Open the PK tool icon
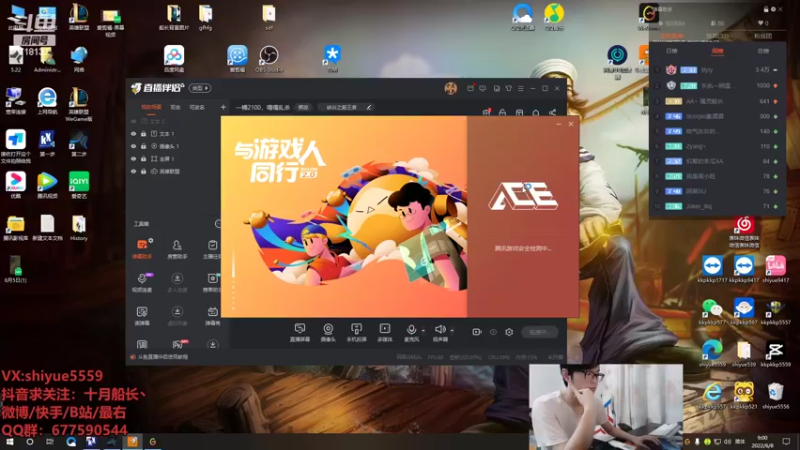 [x=178, y=344]
